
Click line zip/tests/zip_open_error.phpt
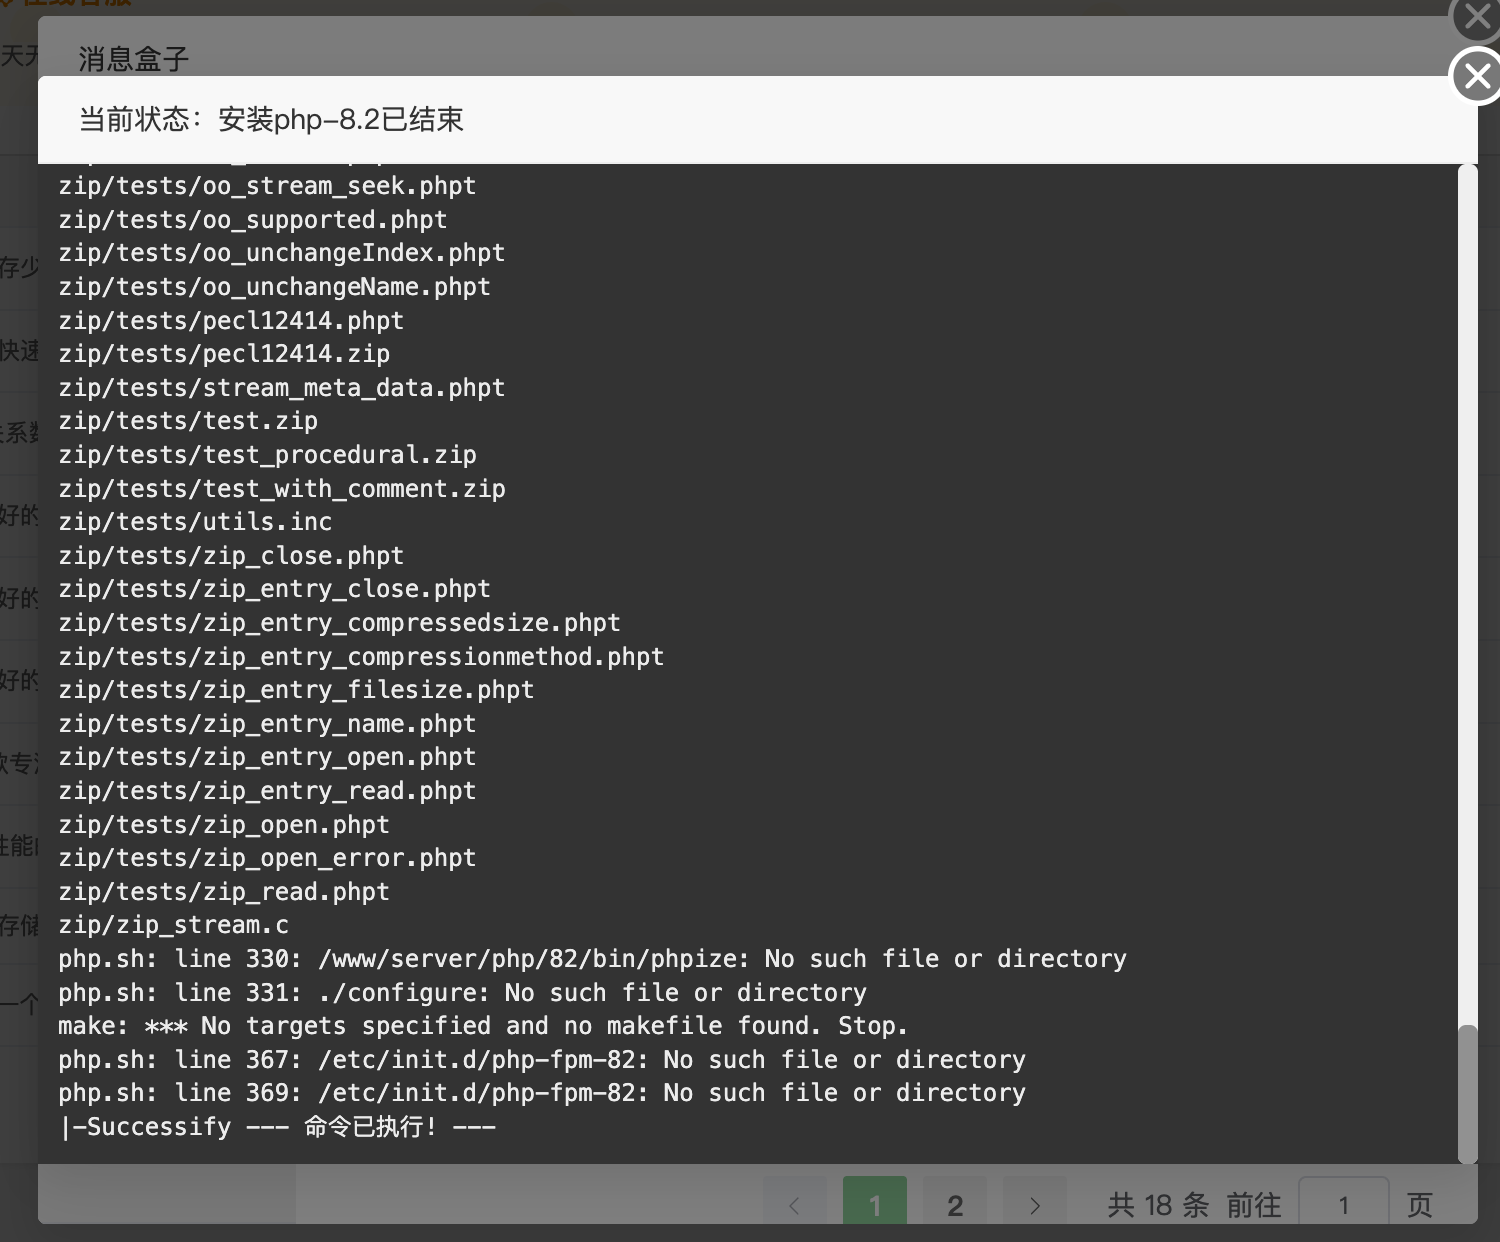point(267,858)
